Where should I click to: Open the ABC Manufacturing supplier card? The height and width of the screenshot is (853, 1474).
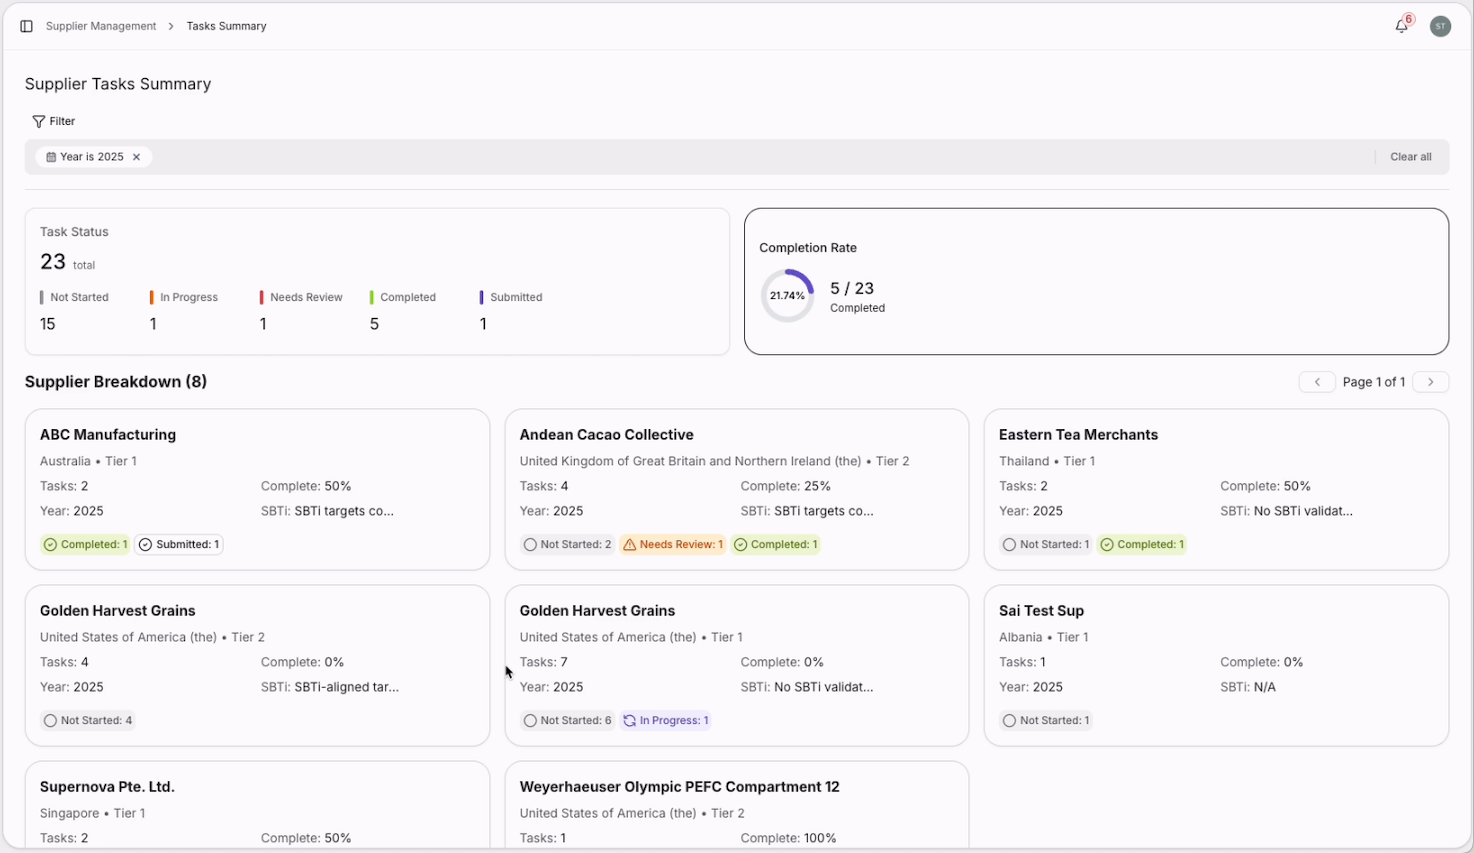(257, 489)
